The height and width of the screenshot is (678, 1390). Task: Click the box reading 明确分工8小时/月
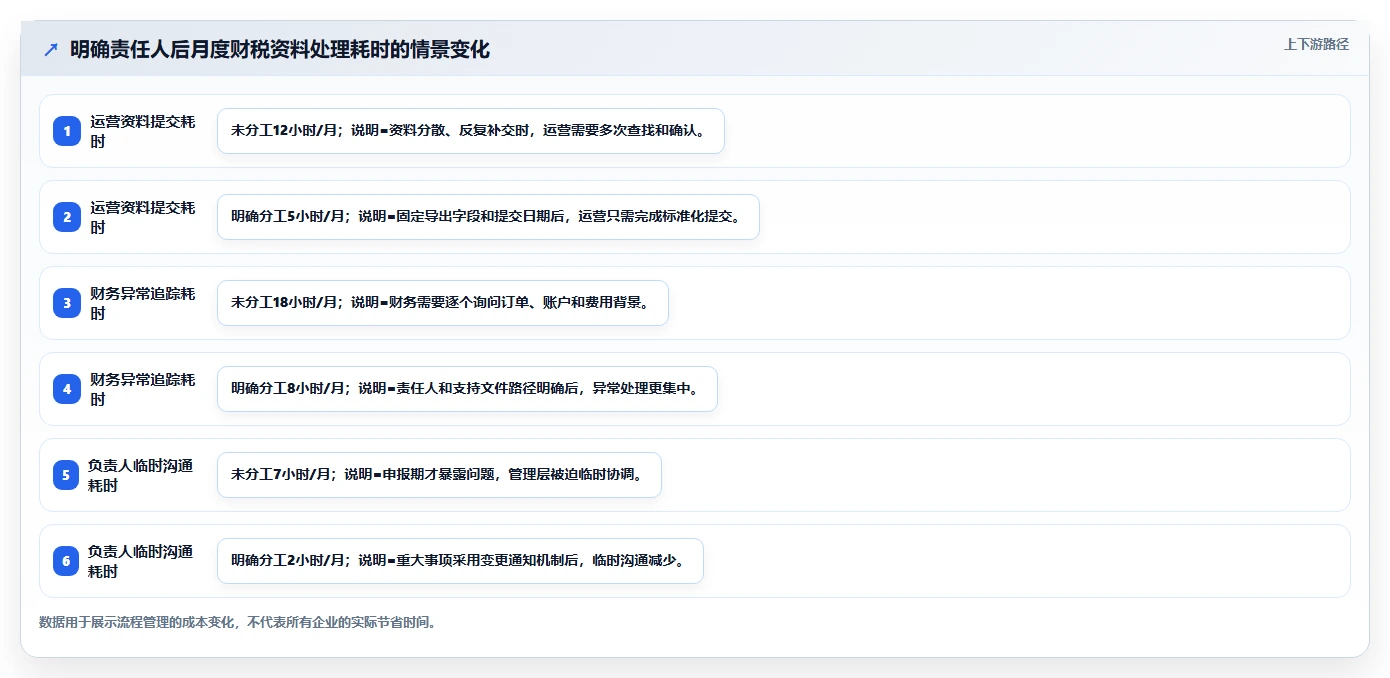tap(467, 389)
